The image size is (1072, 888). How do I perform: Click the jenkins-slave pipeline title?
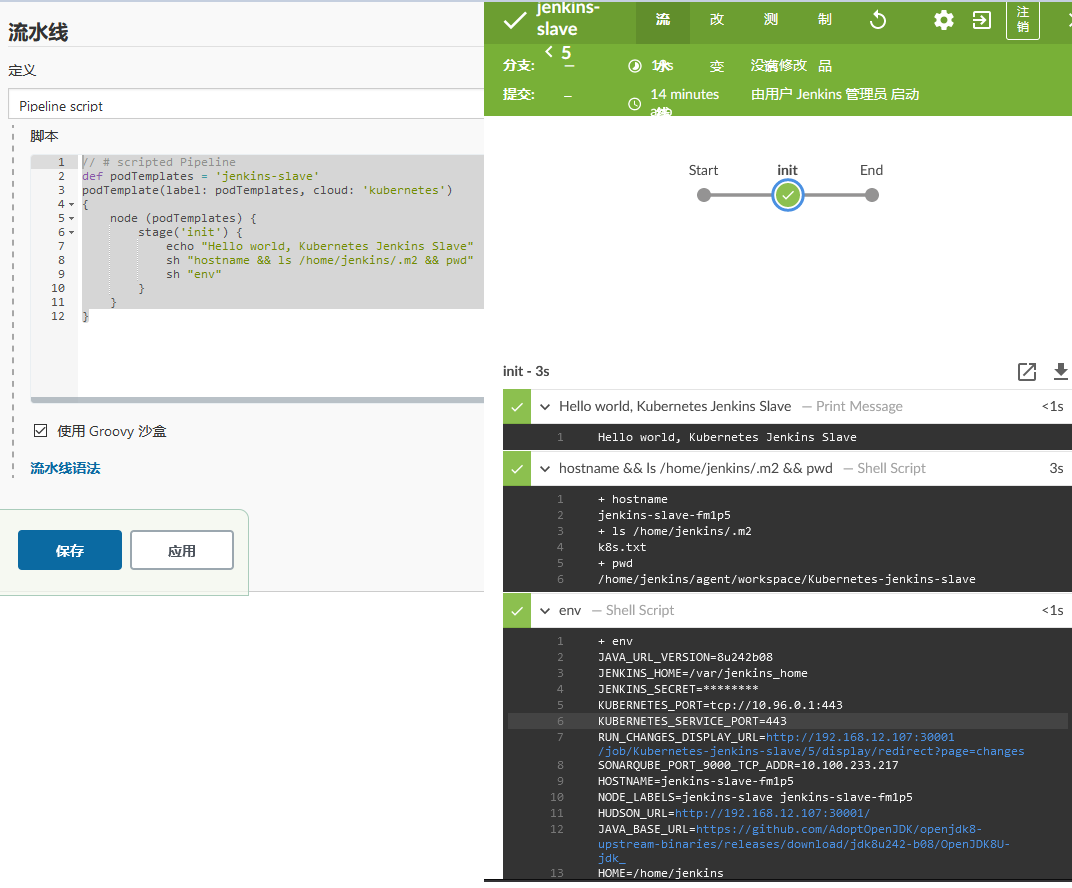(567, 19)
